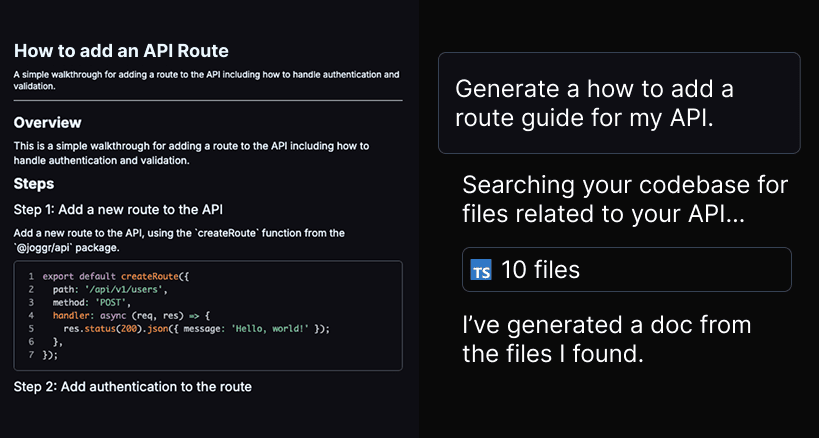The image size is (819, 438).
Task: Click the paragraph mentioning `@joggr/api` package
Action: [x=179, y=240]
